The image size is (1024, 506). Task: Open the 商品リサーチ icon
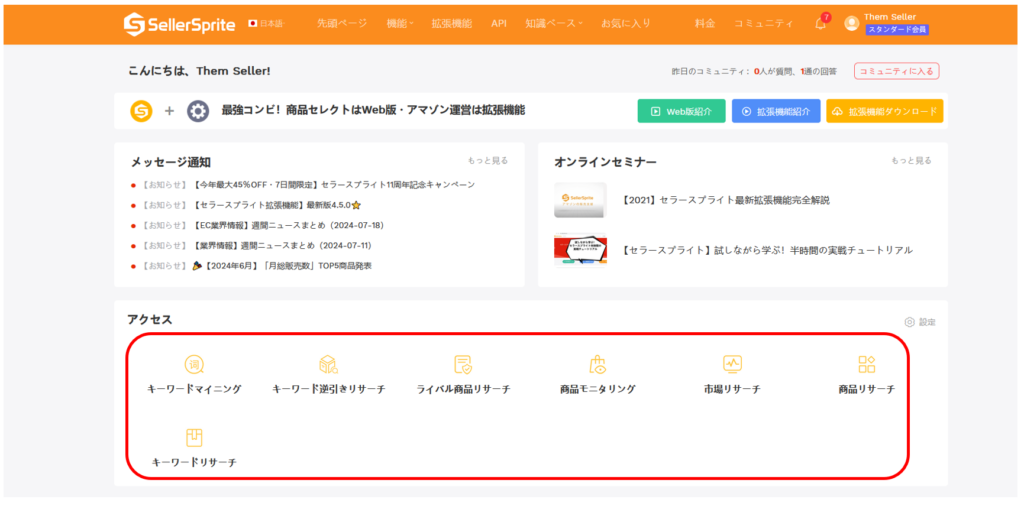[x=866, y=365]
